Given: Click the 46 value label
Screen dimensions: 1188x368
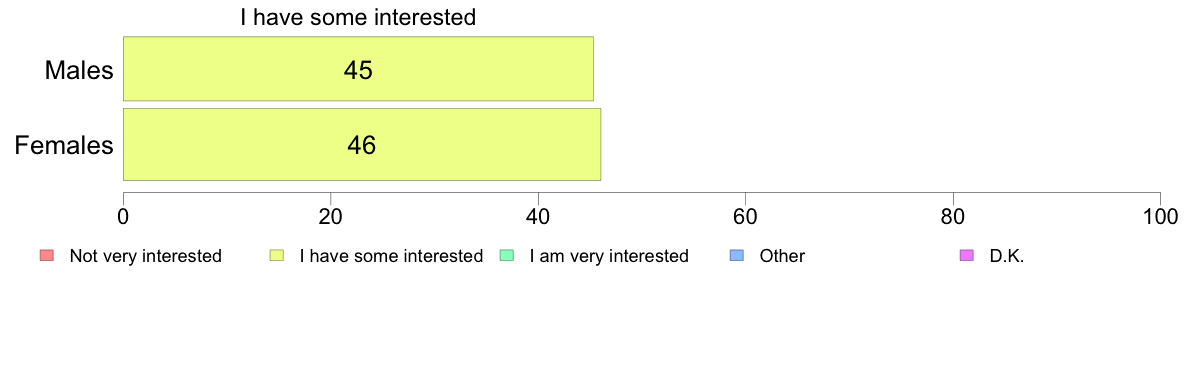Looking at the screenshot, I should coord(361,145).
